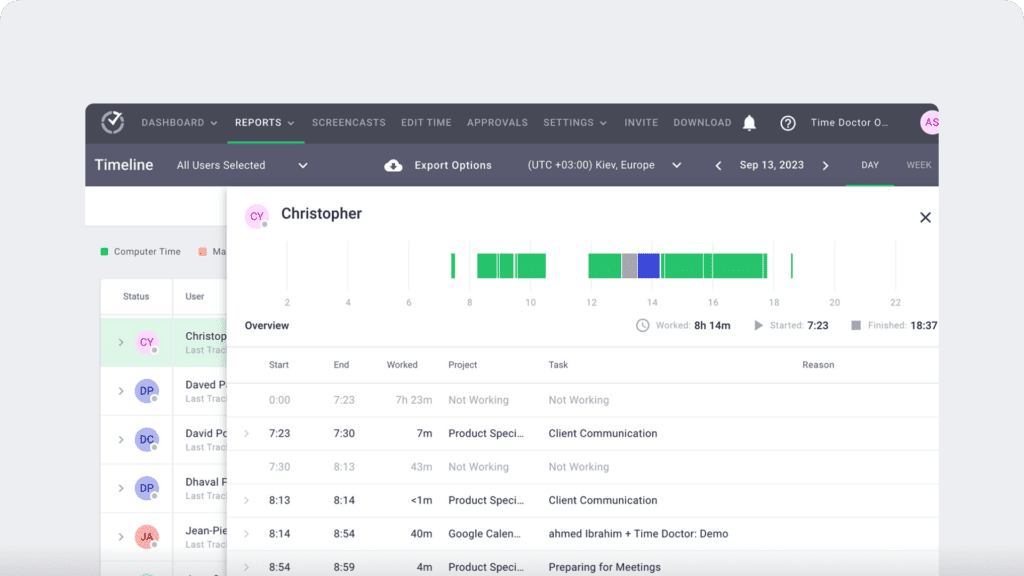Click the blue segment on the timeline

point(648,266)
